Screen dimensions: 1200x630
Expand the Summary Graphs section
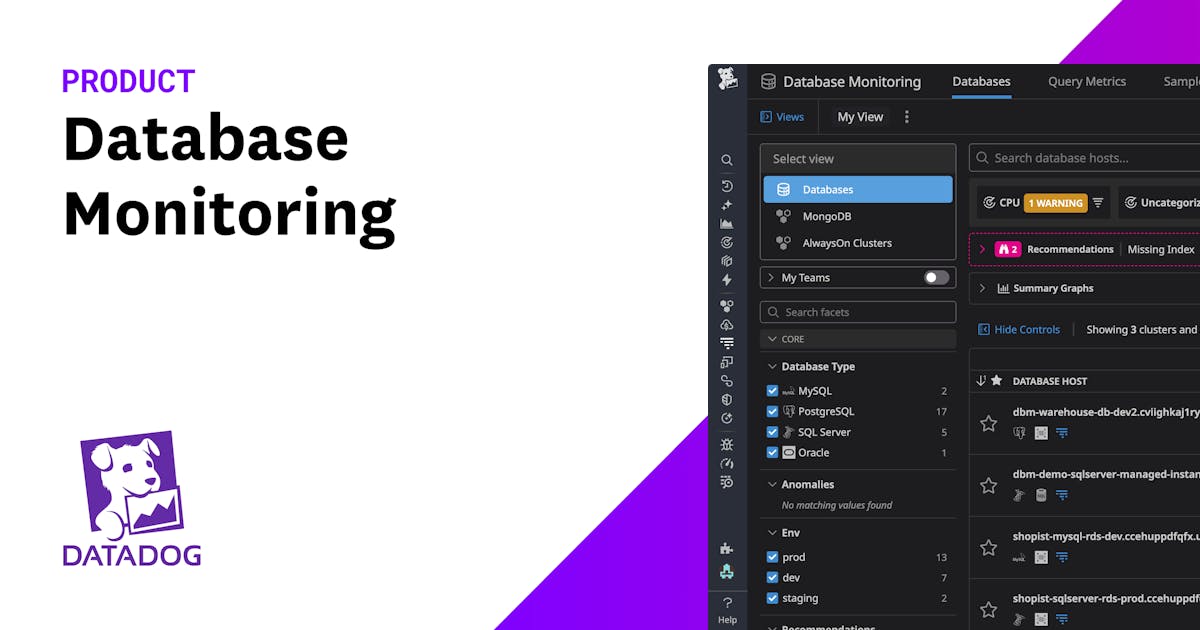point(982,288)
